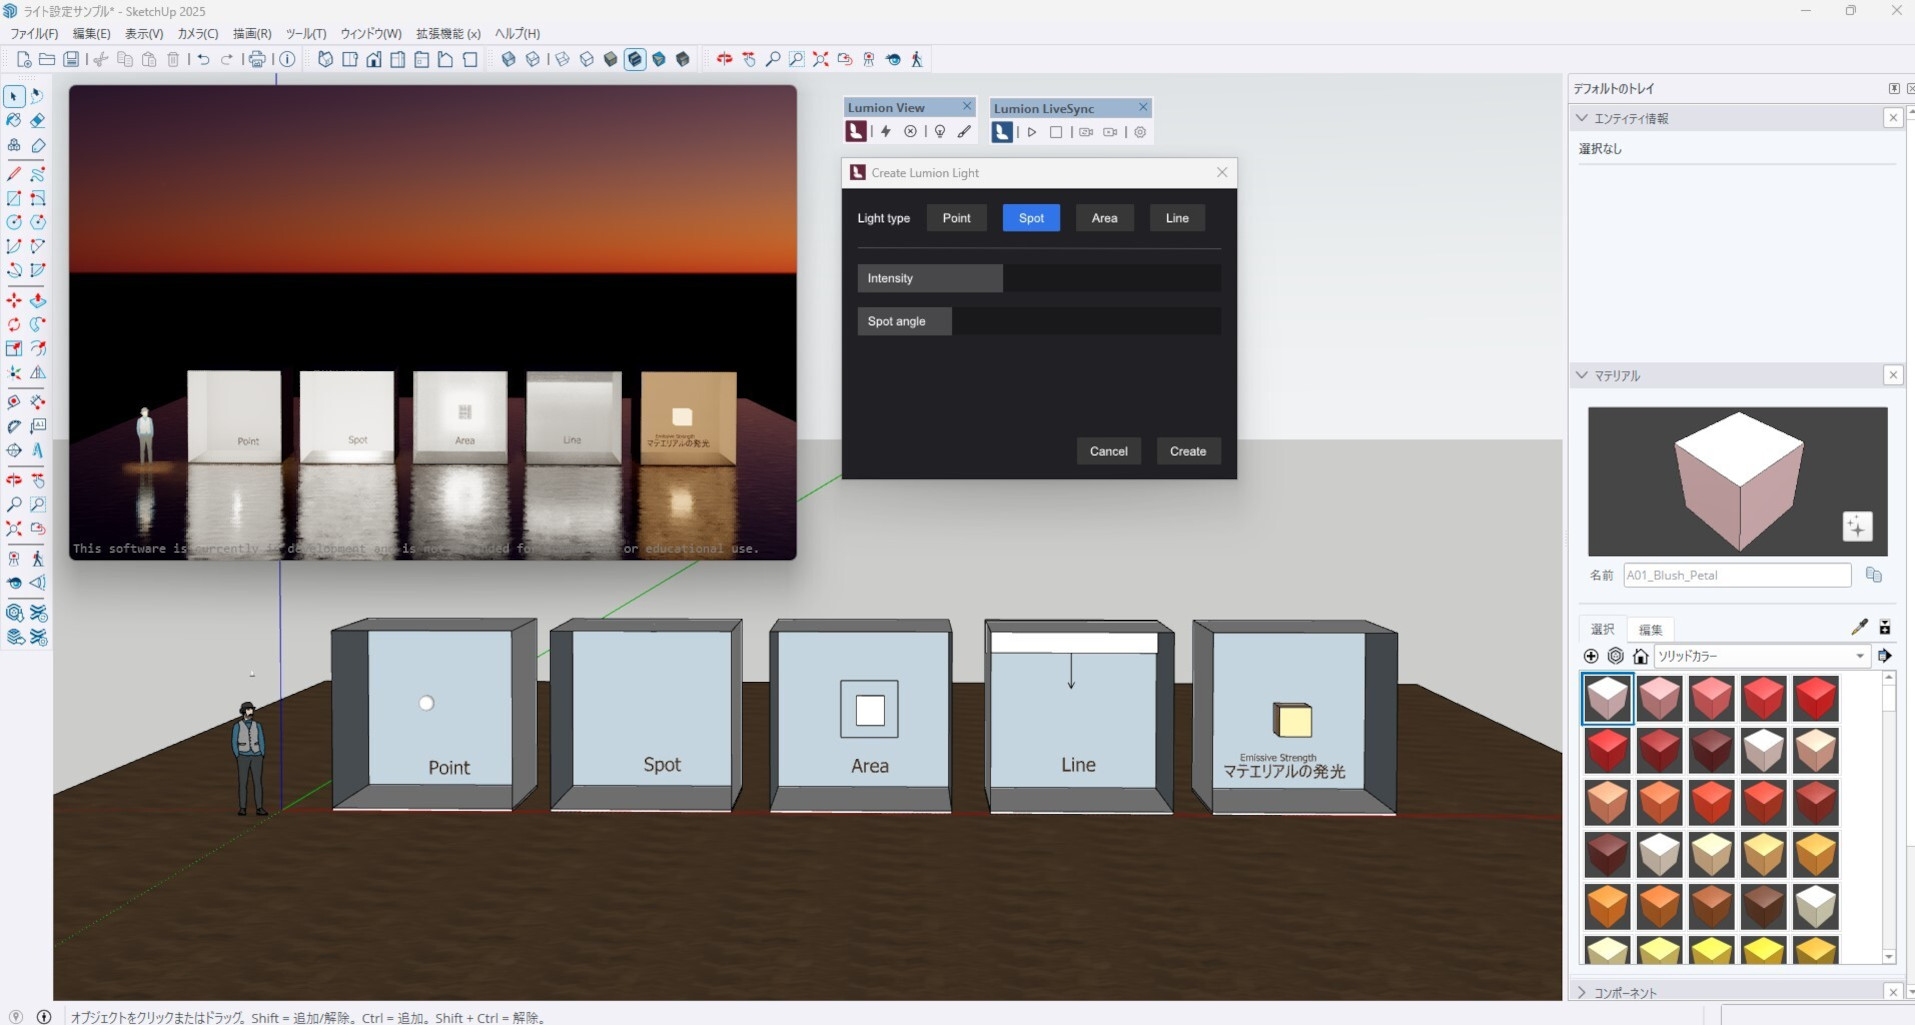Open the ソリッドカラー material collection dropdown
Image resolution: width=1915 pixels, height=1025 pixels.
click(x=1761, y=656)
